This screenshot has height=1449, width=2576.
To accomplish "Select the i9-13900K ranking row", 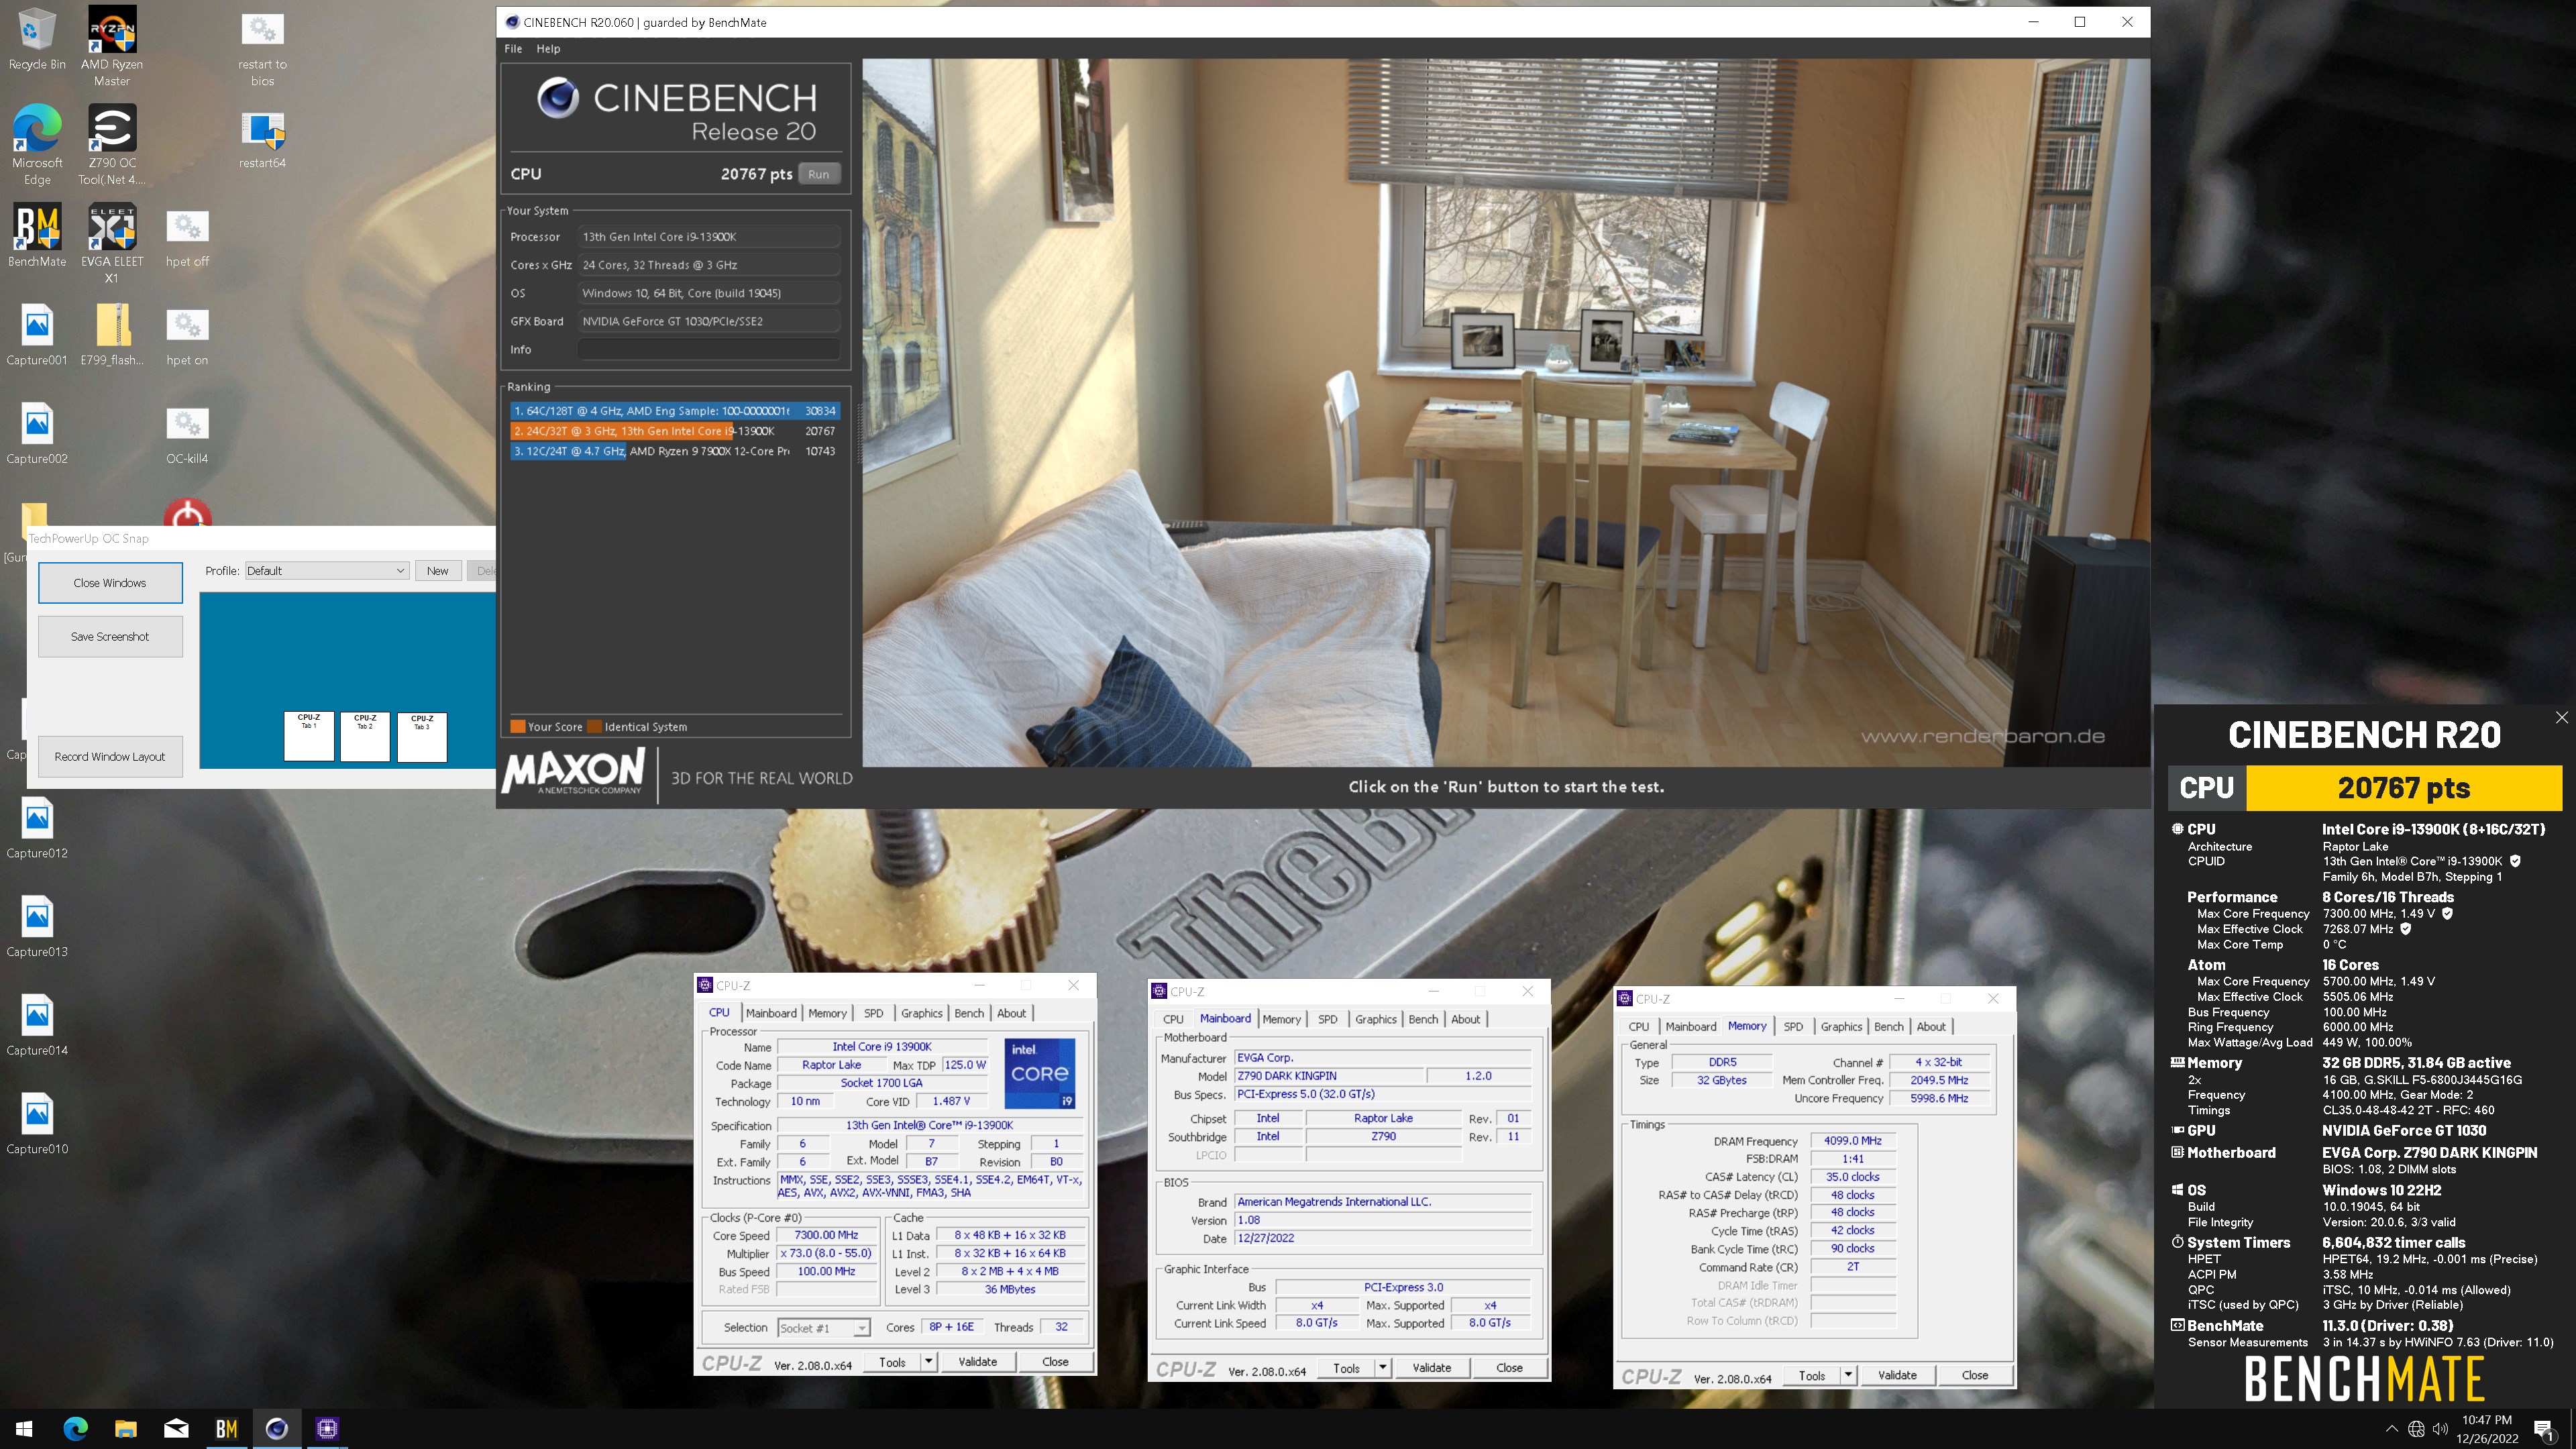I will [x=674, y=431].
